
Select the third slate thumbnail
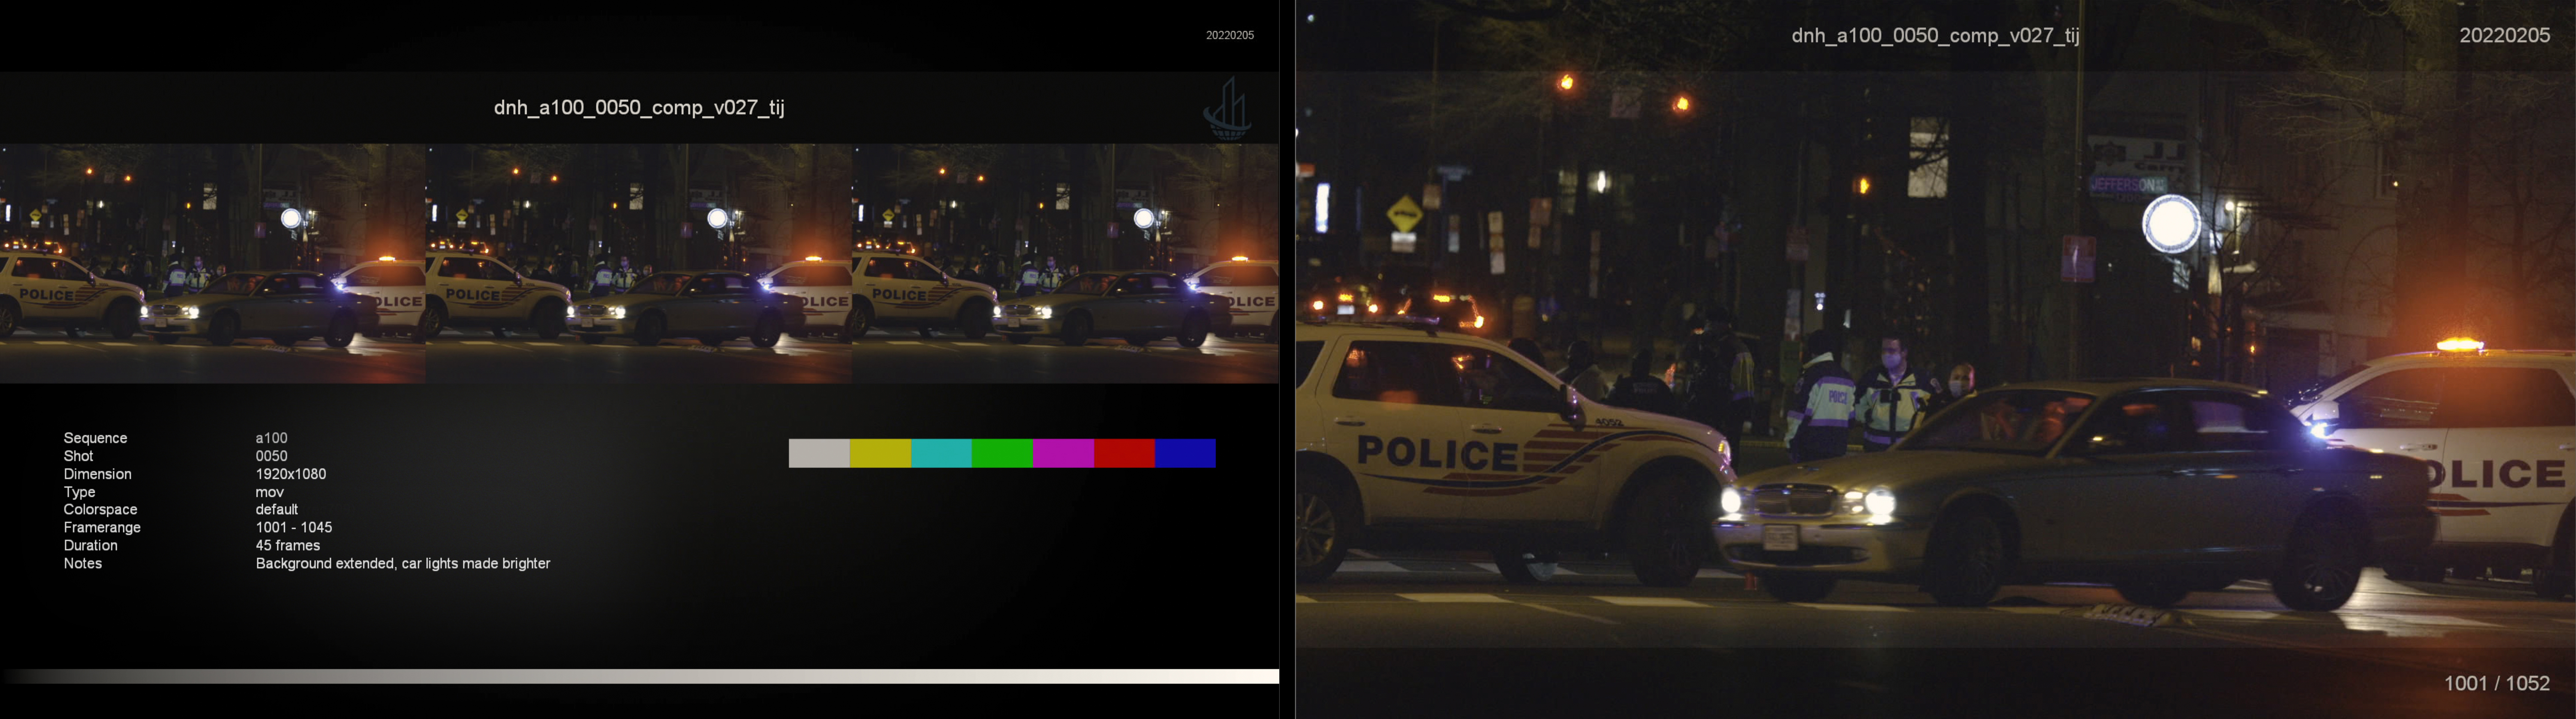pyautogui.click(x=1065, y=263)
